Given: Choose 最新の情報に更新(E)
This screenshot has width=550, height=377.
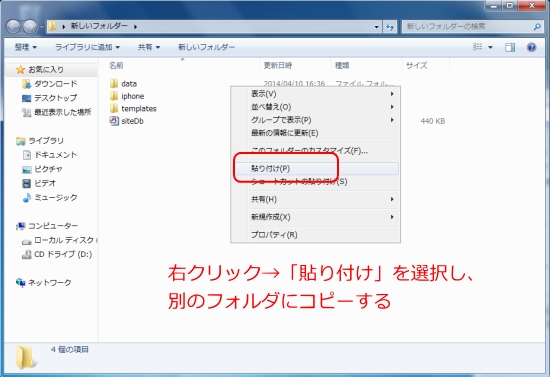Looking at the screenshot, I should [315, 133].
